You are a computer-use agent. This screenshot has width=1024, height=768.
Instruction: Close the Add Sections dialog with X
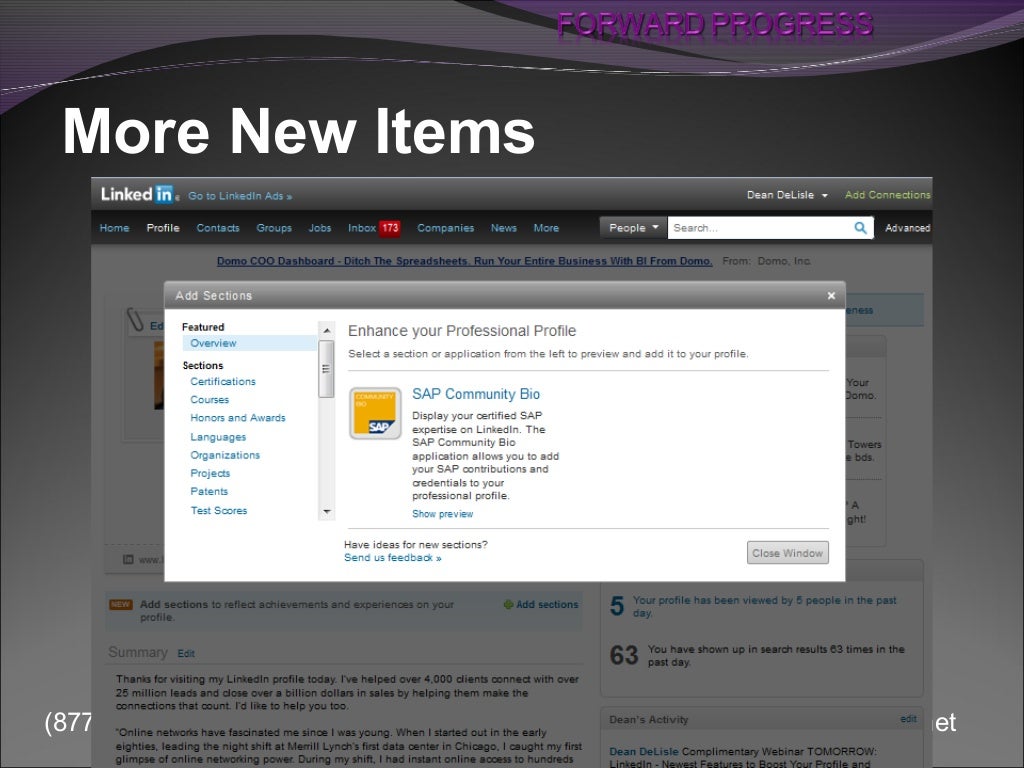[x=831, y=296]
